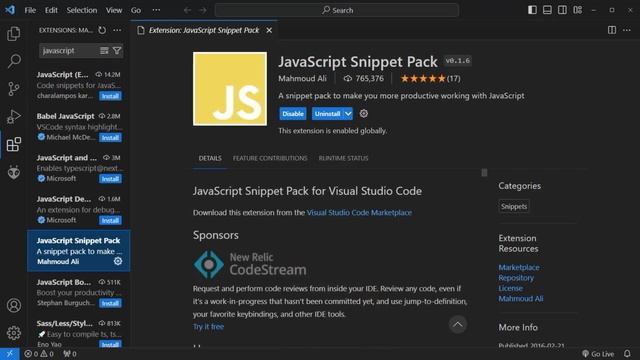Open the alien-face icon in activity bar
The height and width of the screenshot is (360, 640).
click(x=13, y=172)
